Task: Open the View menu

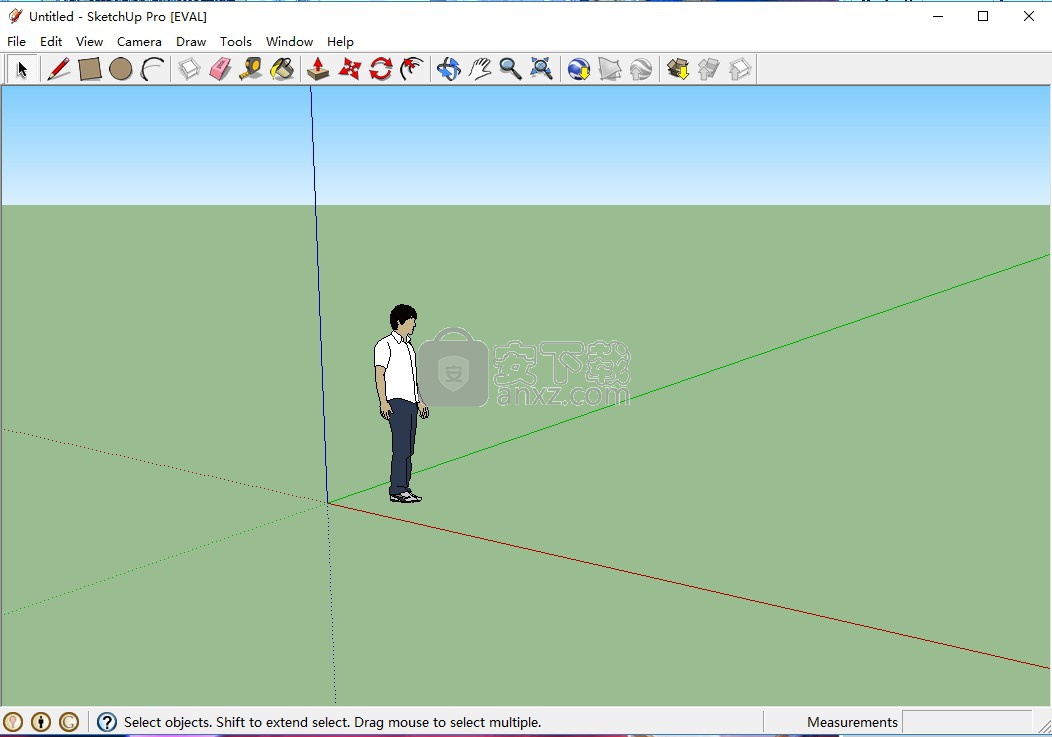Action: [89, 42]
